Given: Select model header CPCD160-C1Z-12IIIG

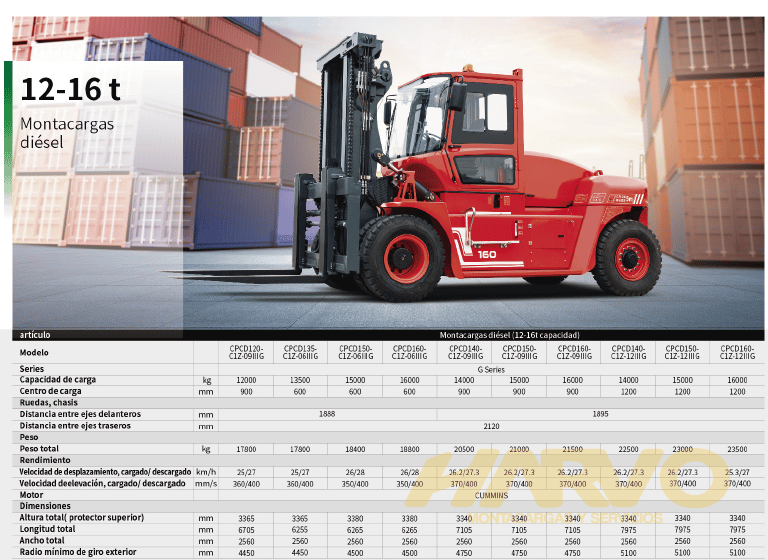Looking at the screenshot, I should click(738, 353).
